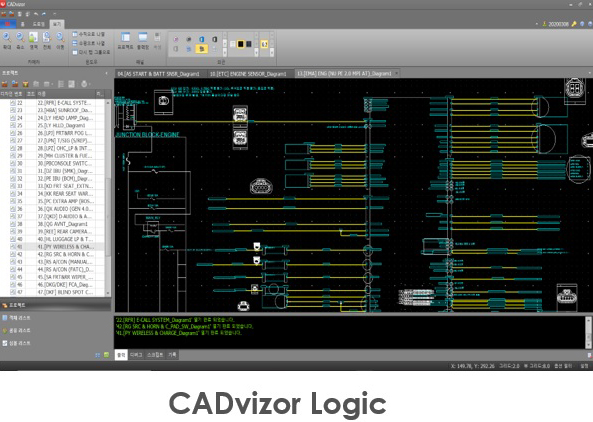593x422 pixels.
Task: Click the name column header in the project list
Action: 65,94
